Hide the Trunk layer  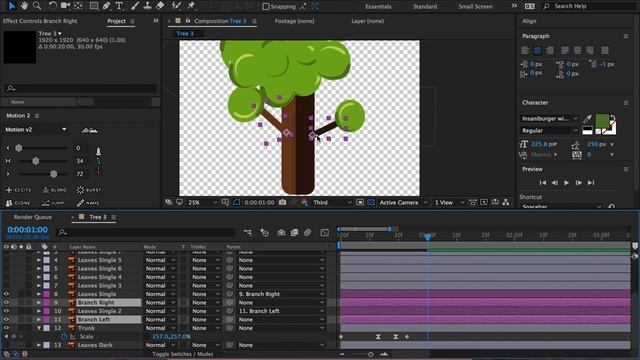click(6, 328)
